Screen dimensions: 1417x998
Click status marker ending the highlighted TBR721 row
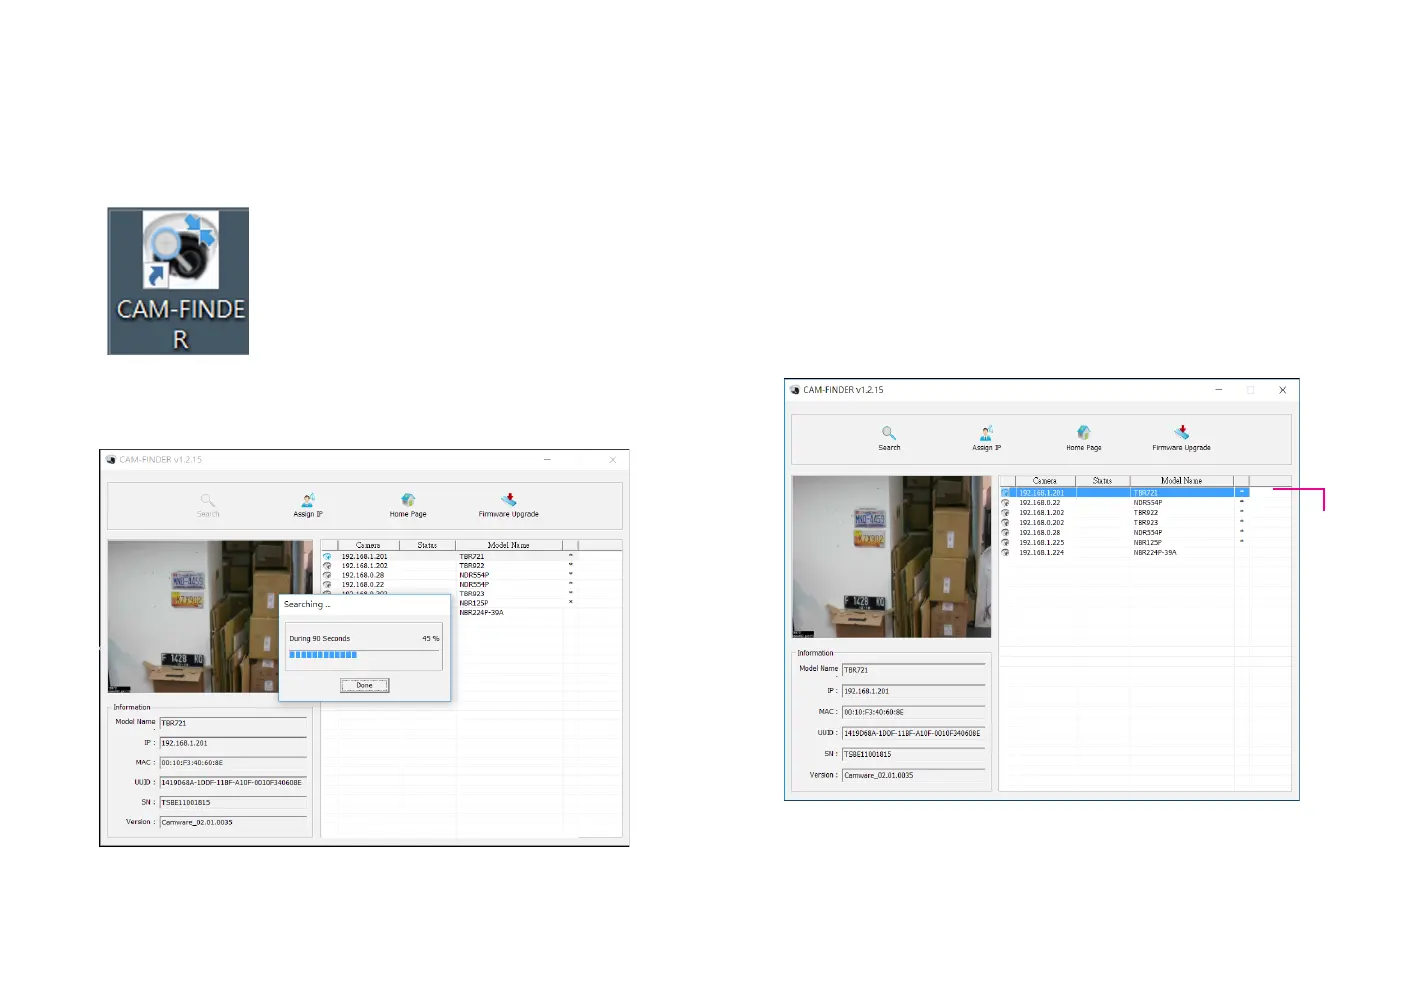[1242, 492]
